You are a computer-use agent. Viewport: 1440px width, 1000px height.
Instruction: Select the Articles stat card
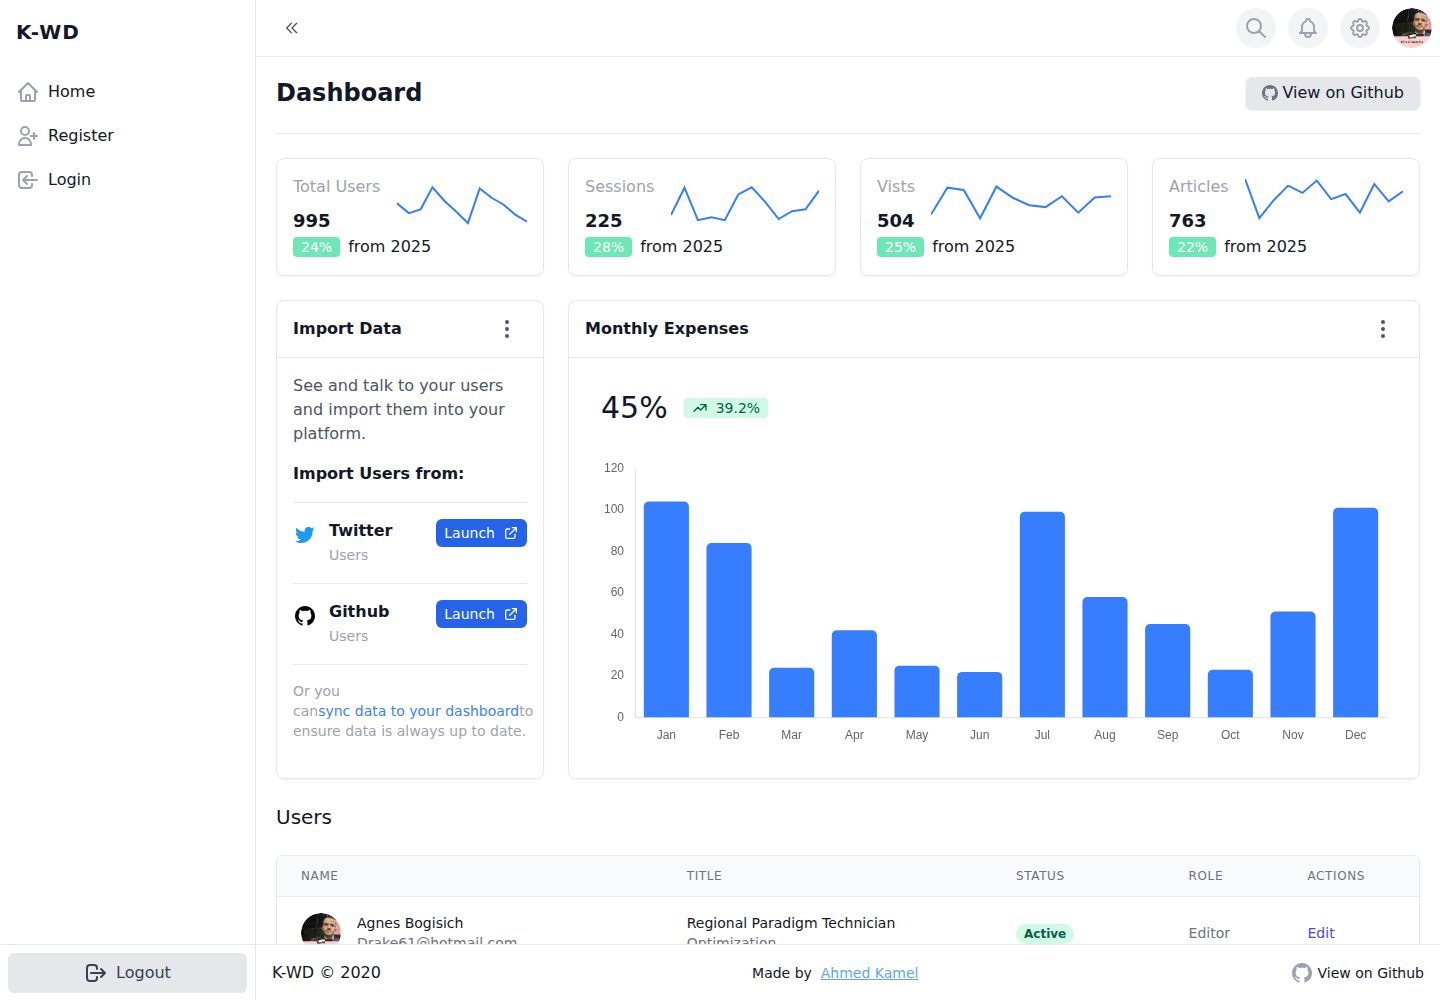click(x=1286, y=217)
